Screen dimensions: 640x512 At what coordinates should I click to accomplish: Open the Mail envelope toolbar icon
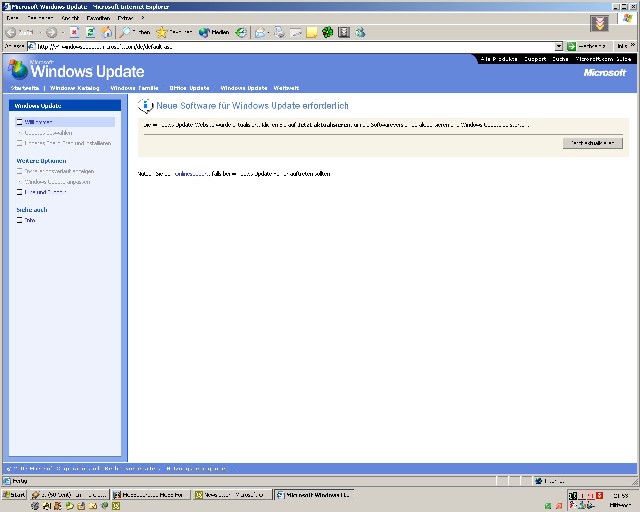point(260,32)
